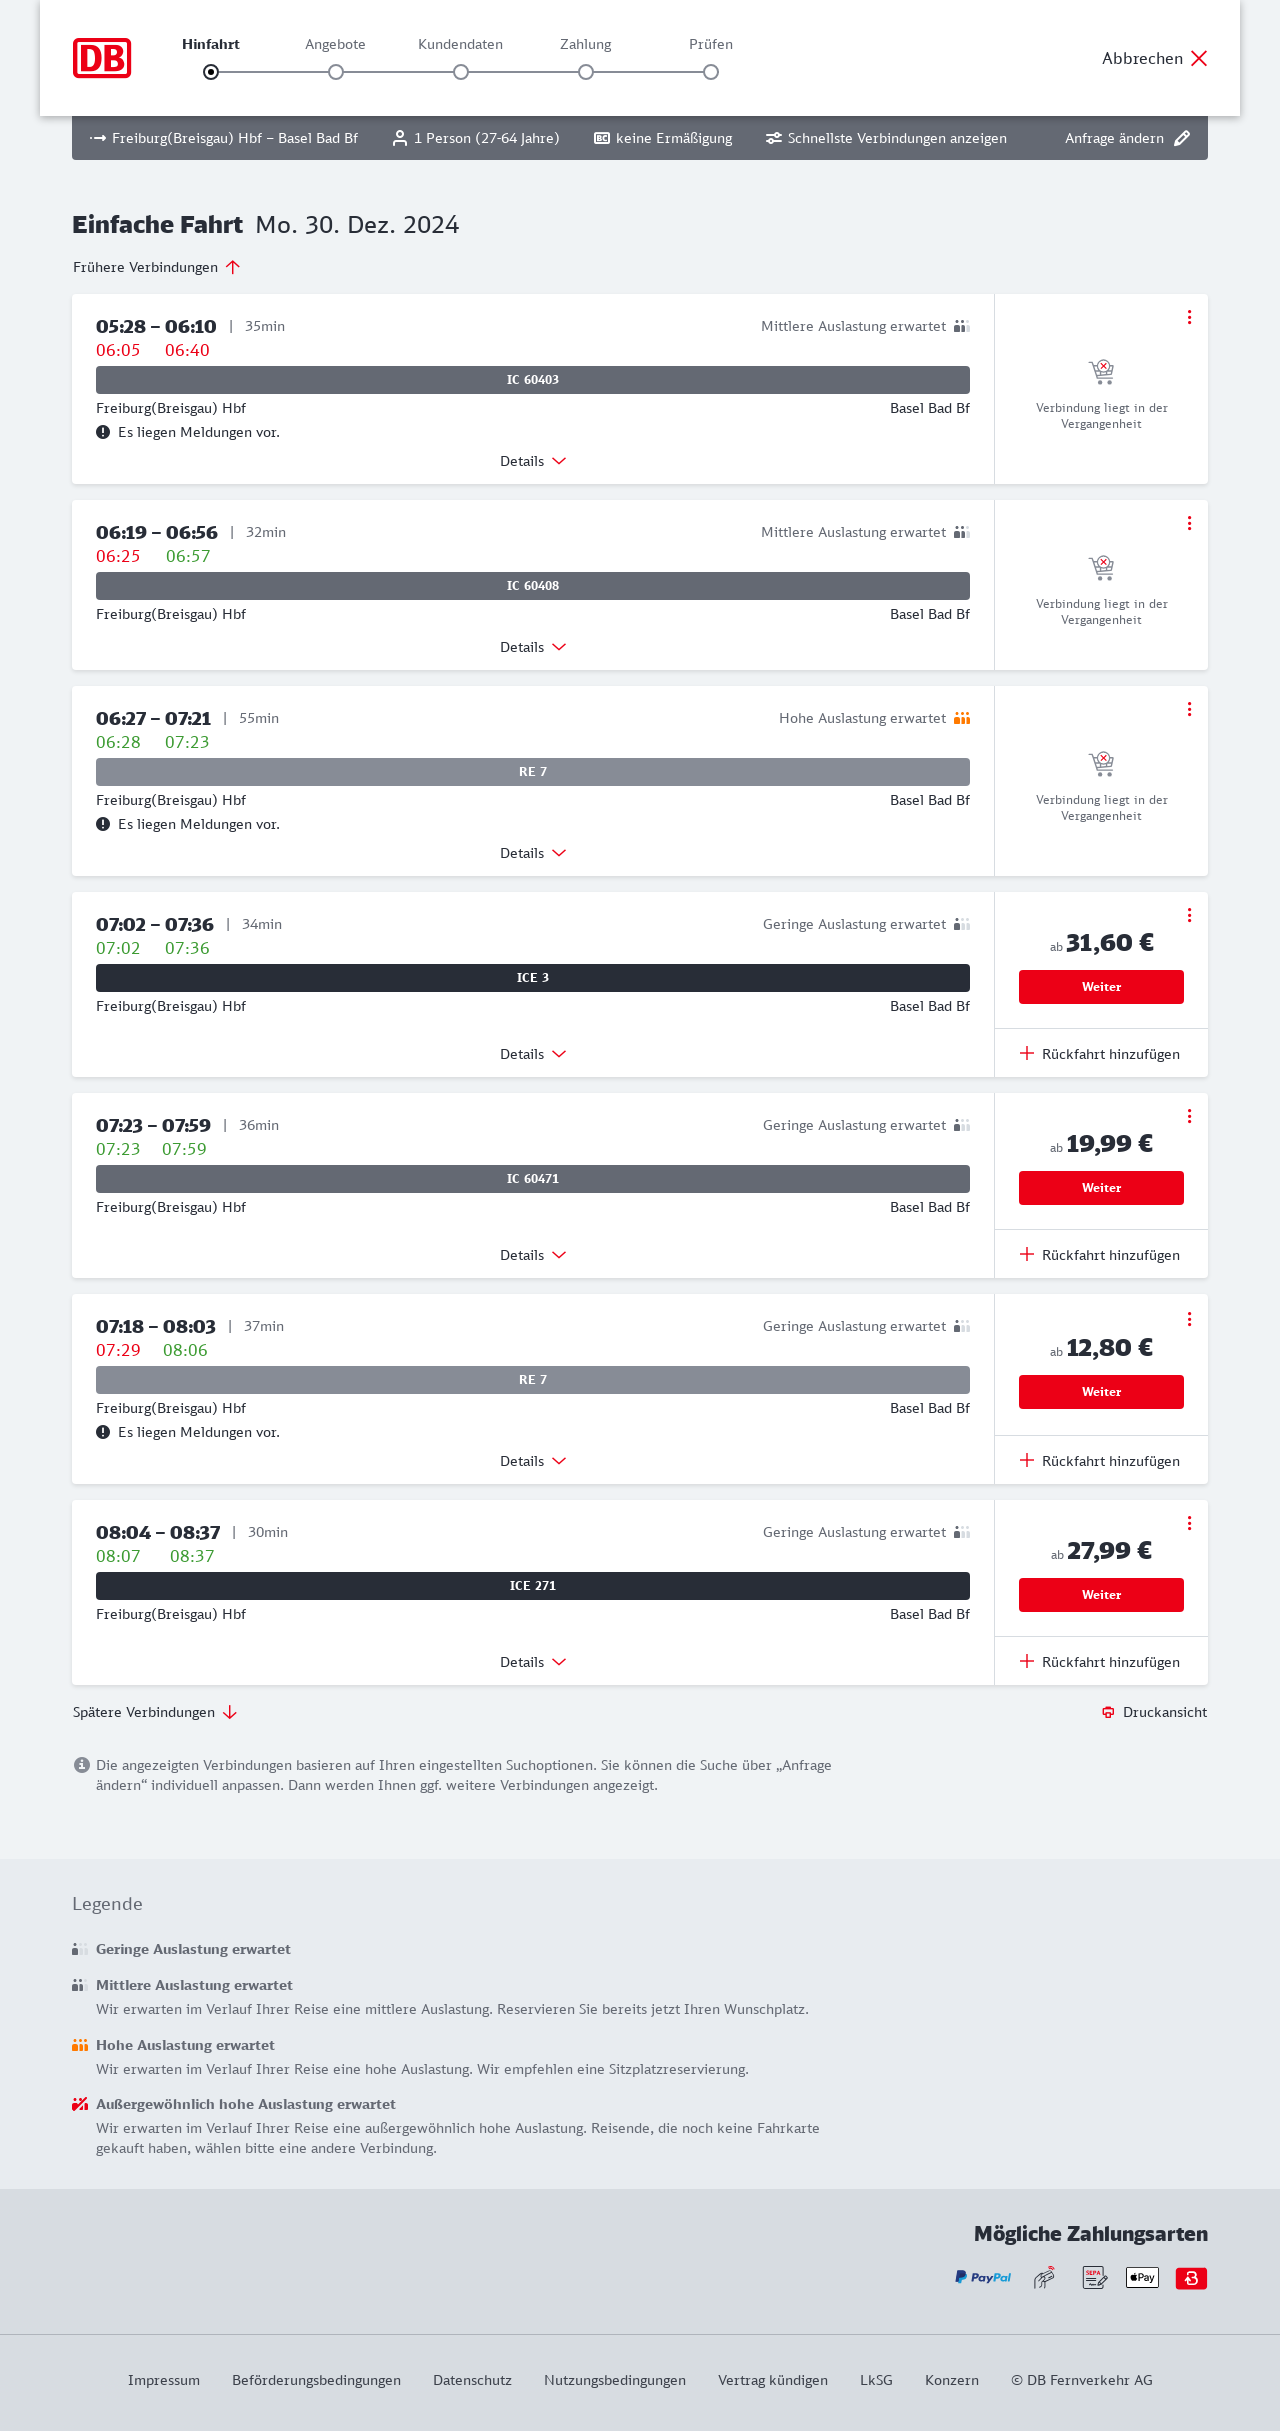The image size is (1280, 2431).
Task: Select the Zahlung step circle
Action: coord(586,72)
